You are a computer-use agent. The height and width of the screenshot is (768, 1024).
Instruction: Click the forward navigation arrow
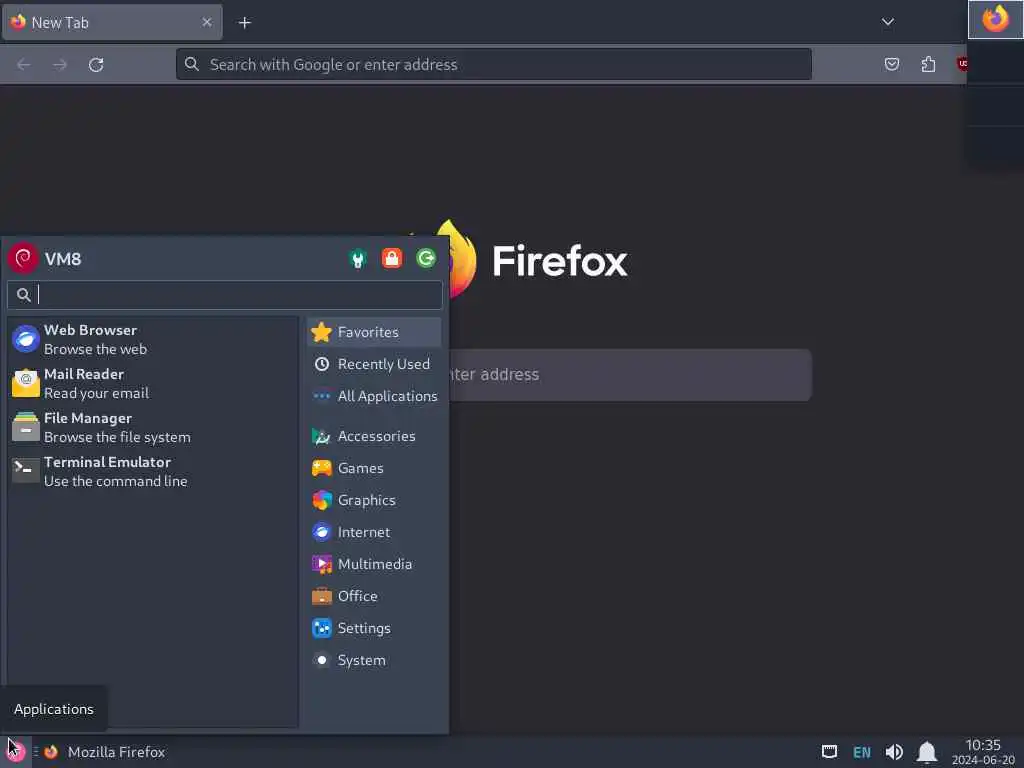click(59, 64)
